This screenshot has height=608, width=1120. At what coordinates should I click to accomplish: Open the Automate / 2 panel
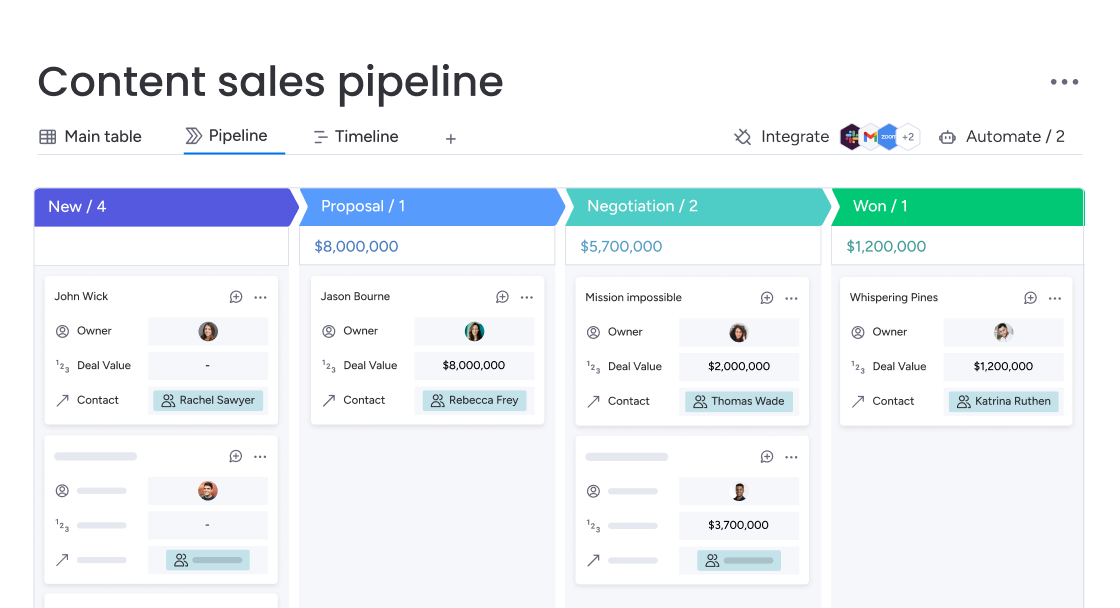tap(1001, 137)
